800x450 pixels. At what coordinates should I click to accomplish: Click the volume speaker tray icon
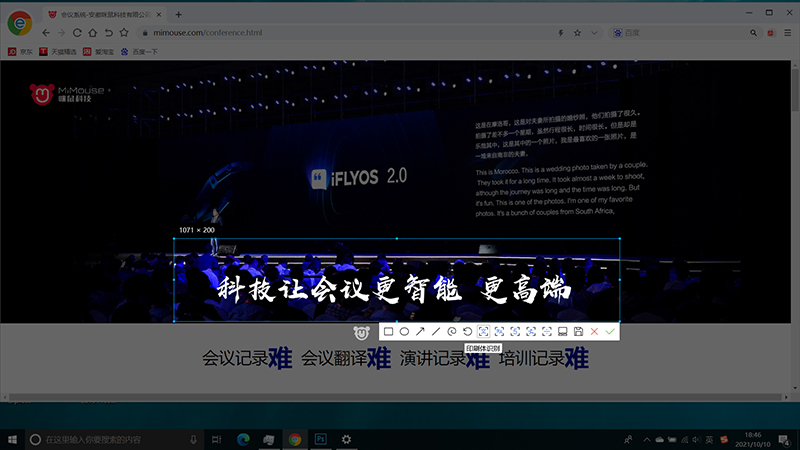[696, 440]
